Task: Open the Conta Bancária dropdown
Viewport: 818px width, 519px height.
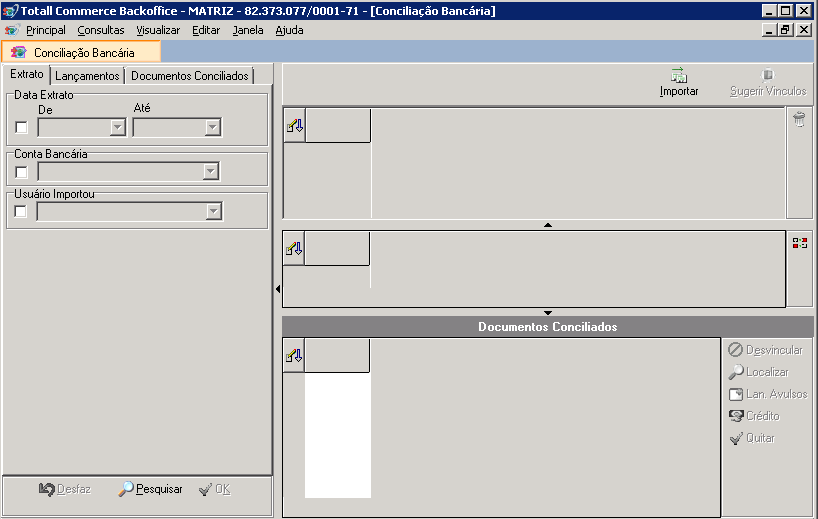Action: 210,171
